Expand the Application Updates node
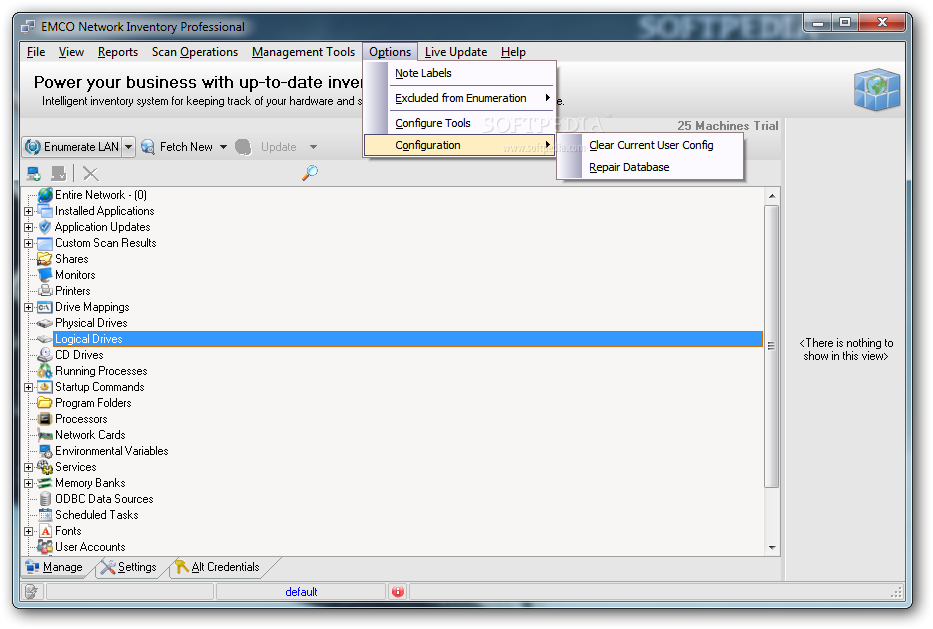Viewport: 933px width, 629px height. click(29, 227)
